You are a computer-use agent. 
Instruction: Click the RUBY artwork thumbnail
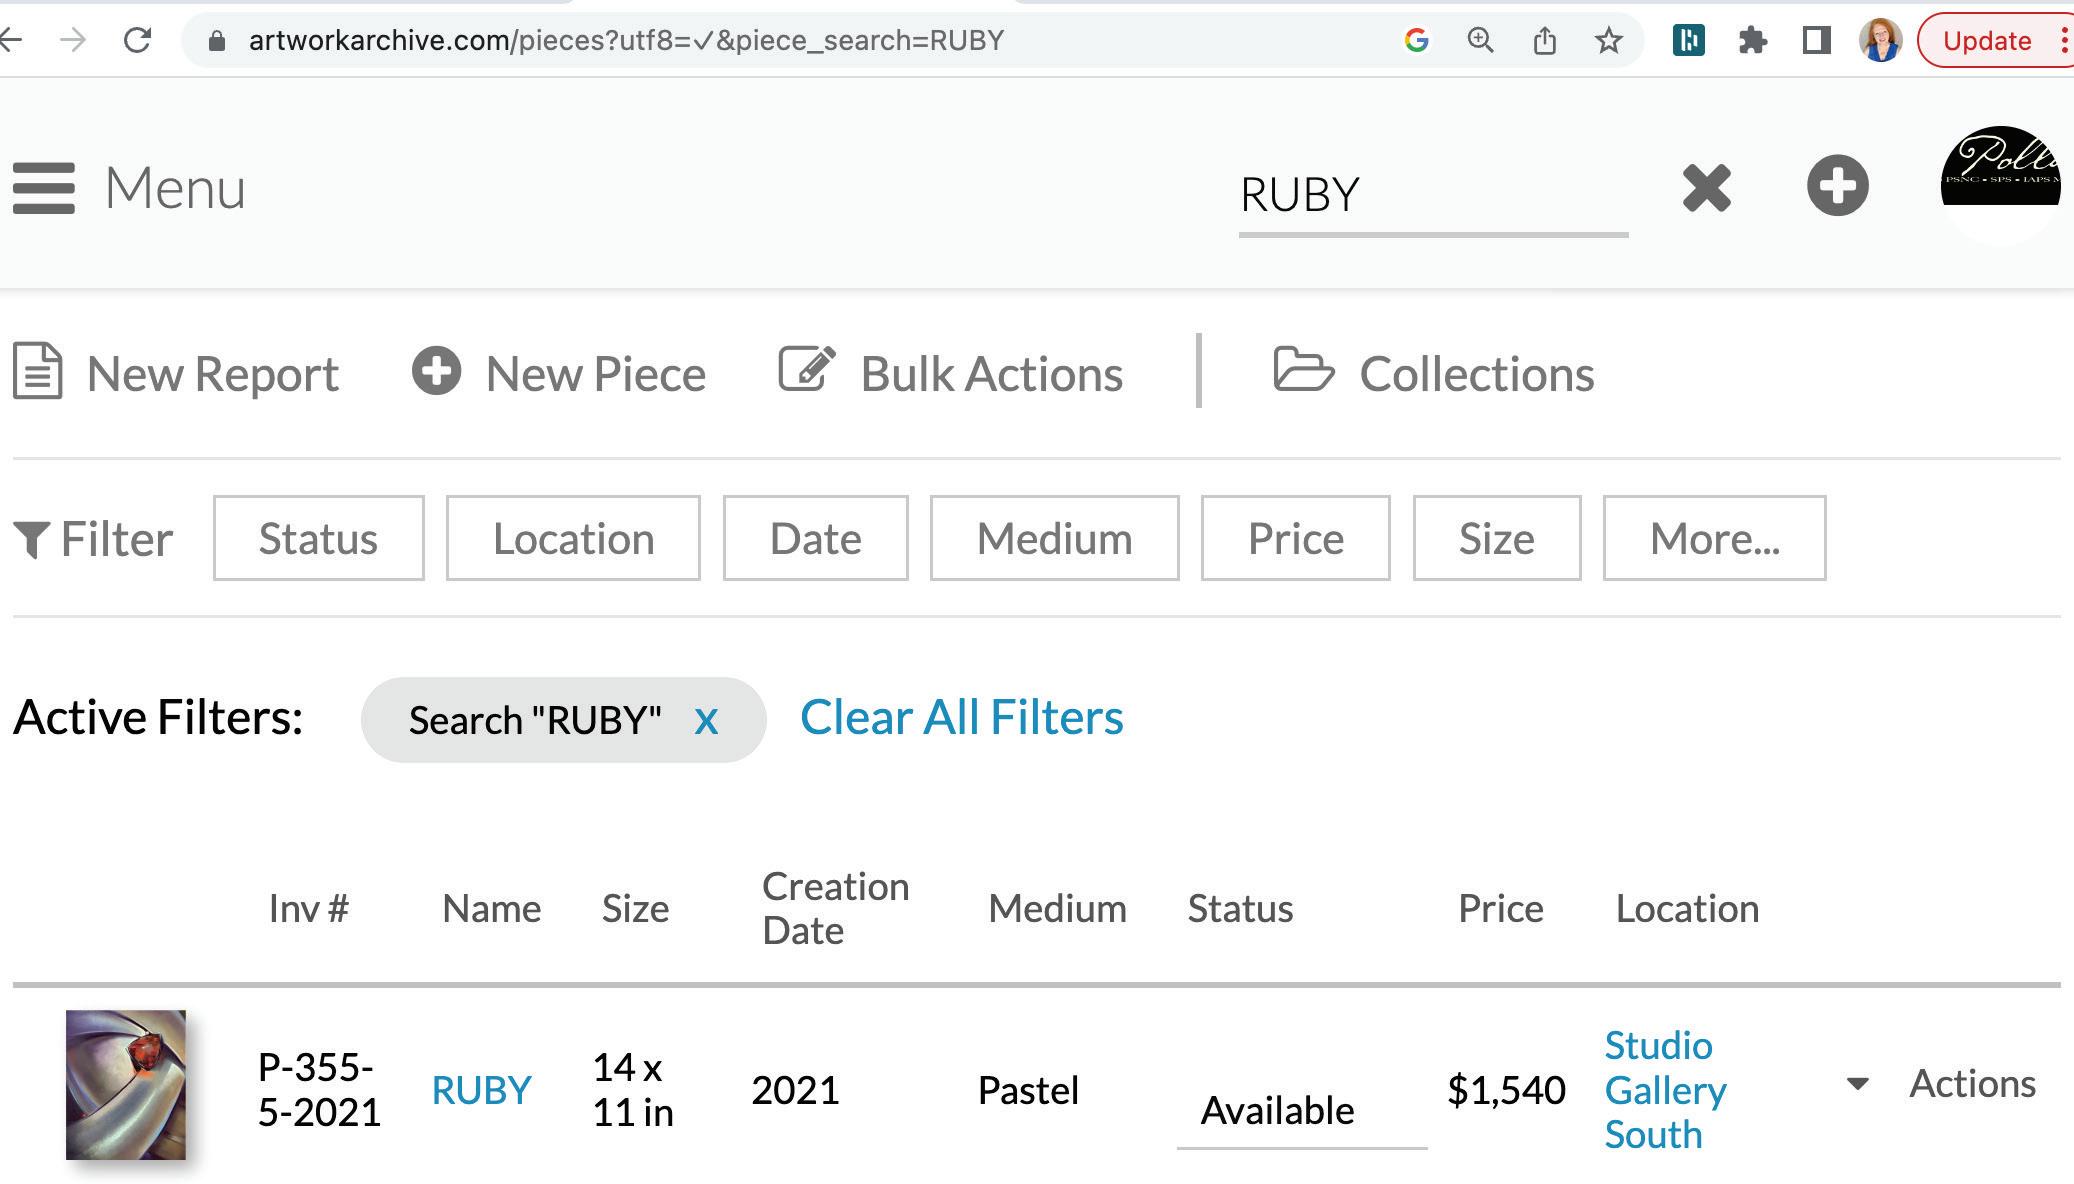[126, 1085]
